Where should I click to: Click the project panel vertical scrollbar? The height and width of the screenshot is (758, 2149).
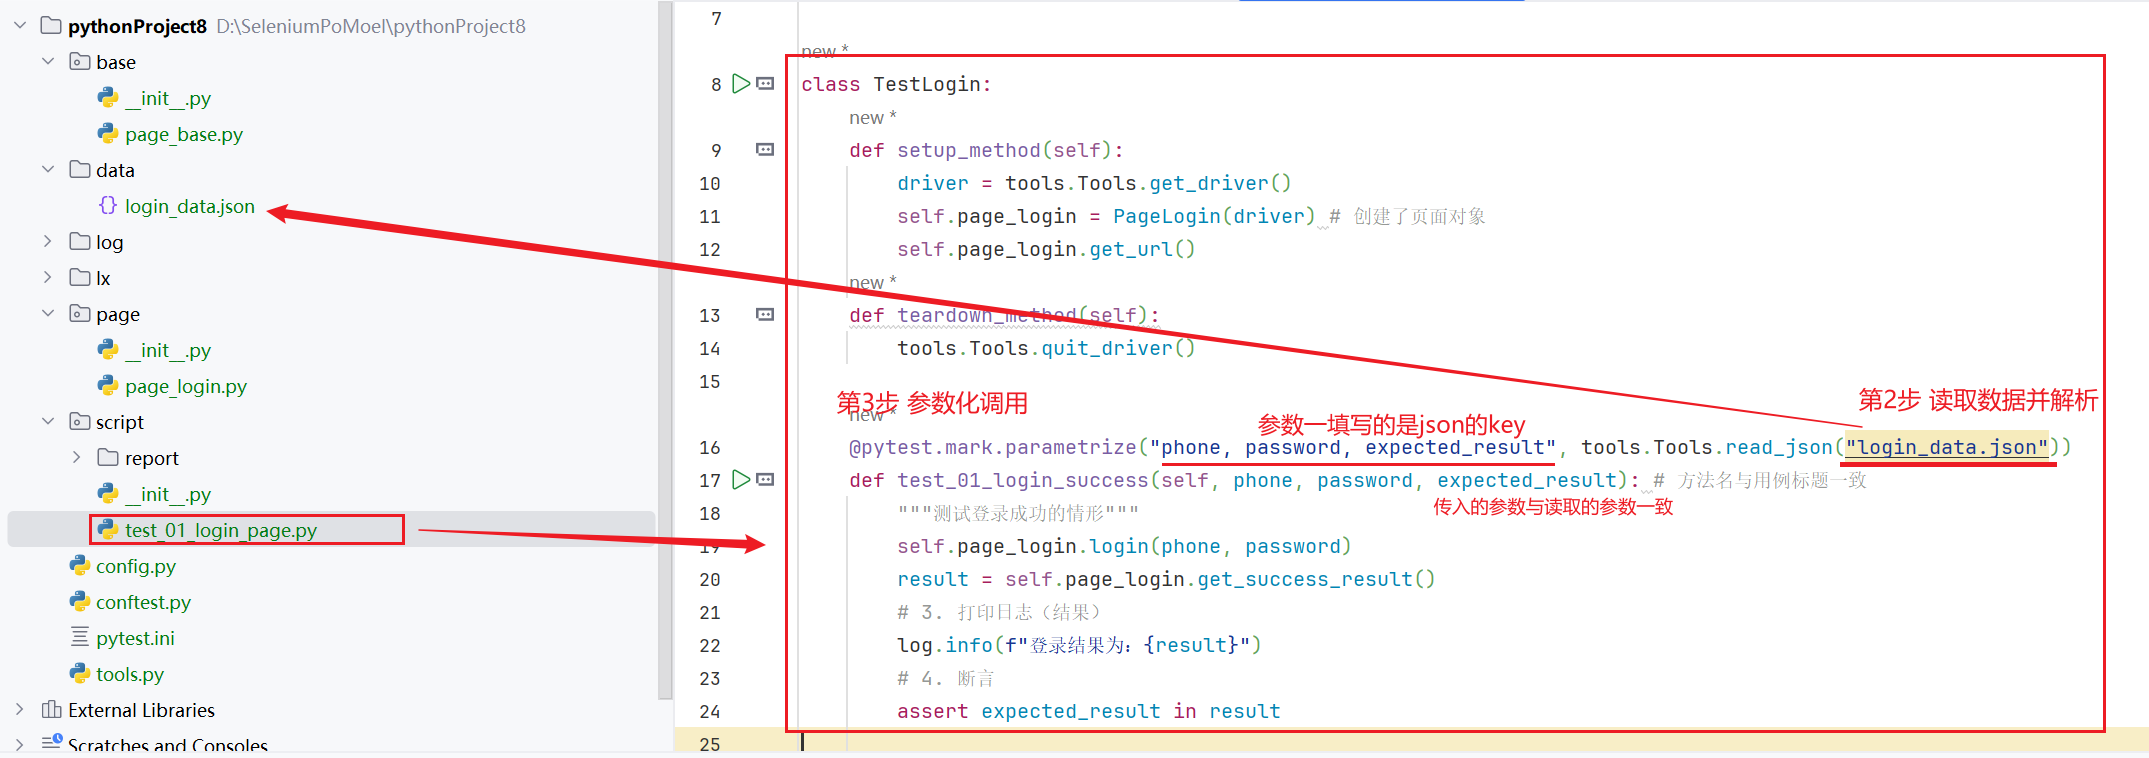(665, 350)
